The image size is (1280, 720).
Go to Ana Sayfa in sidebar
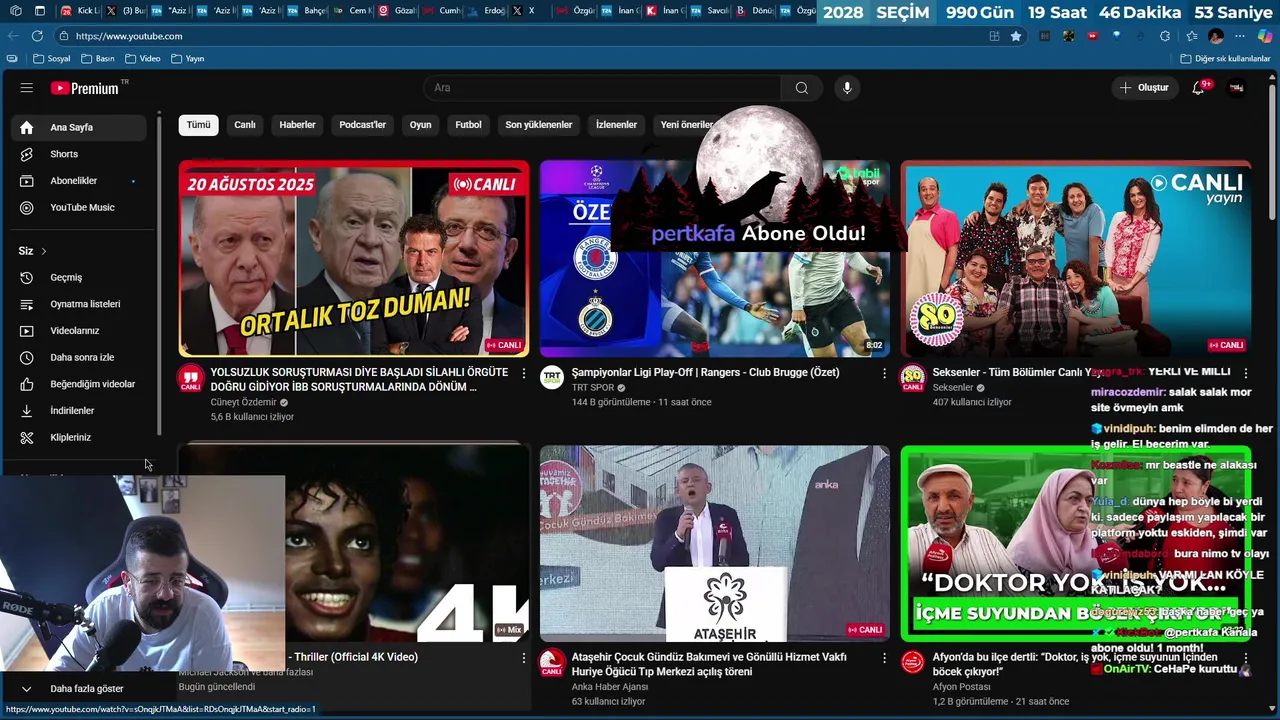click(x=79, y=127)
